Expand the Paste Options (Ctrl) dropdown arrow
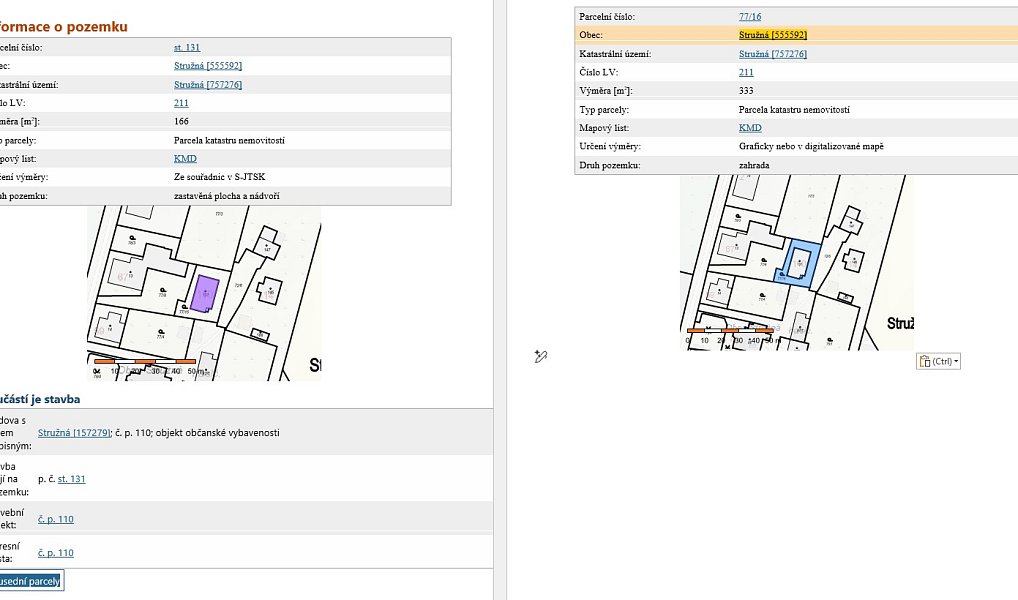 point(956,362)
